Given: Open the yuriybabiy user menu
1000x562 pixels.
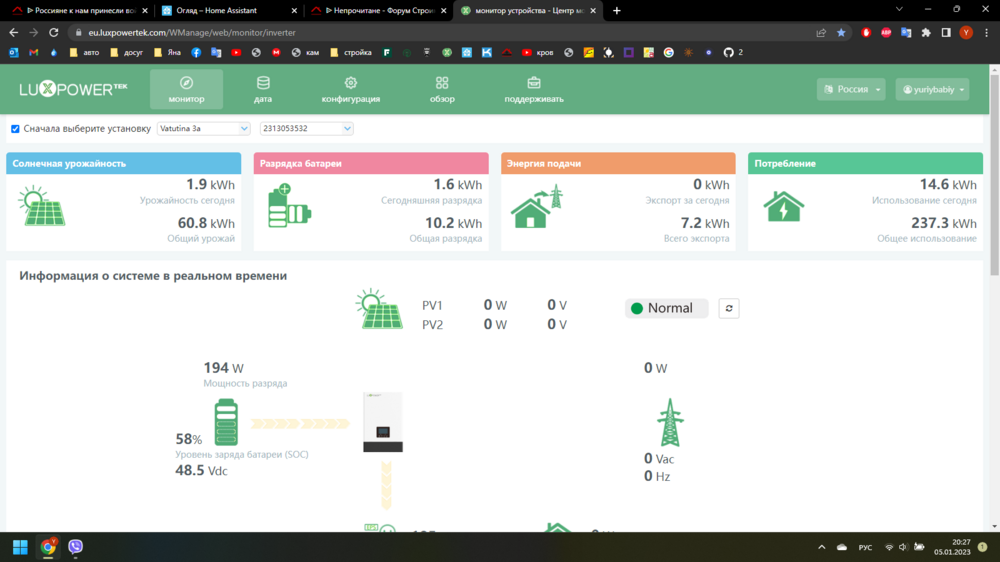Looking at the screenshot, I should [x=932, y=89].
